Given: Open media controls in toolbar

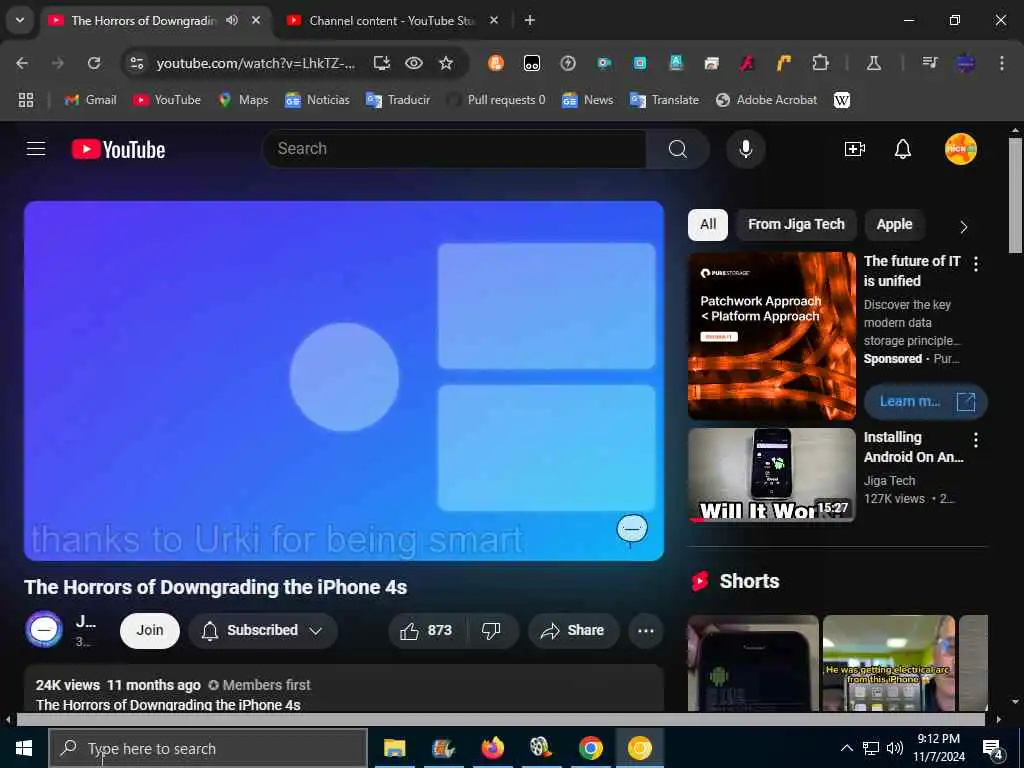Looking at the screenshot, I should pos(929,63).
